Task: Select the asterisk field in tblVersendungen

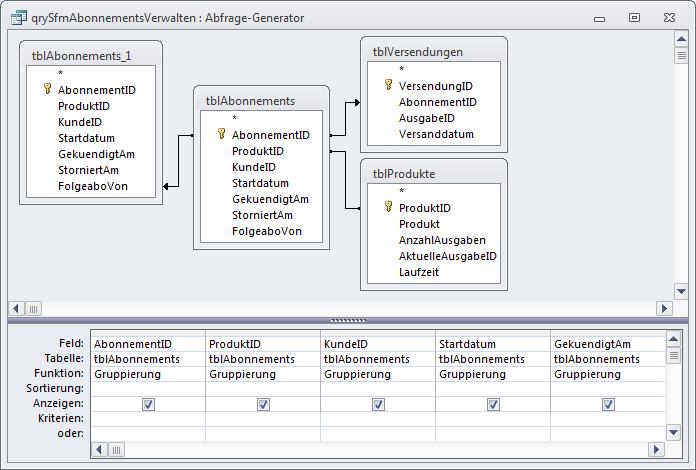Action: [x=401, y=70]
